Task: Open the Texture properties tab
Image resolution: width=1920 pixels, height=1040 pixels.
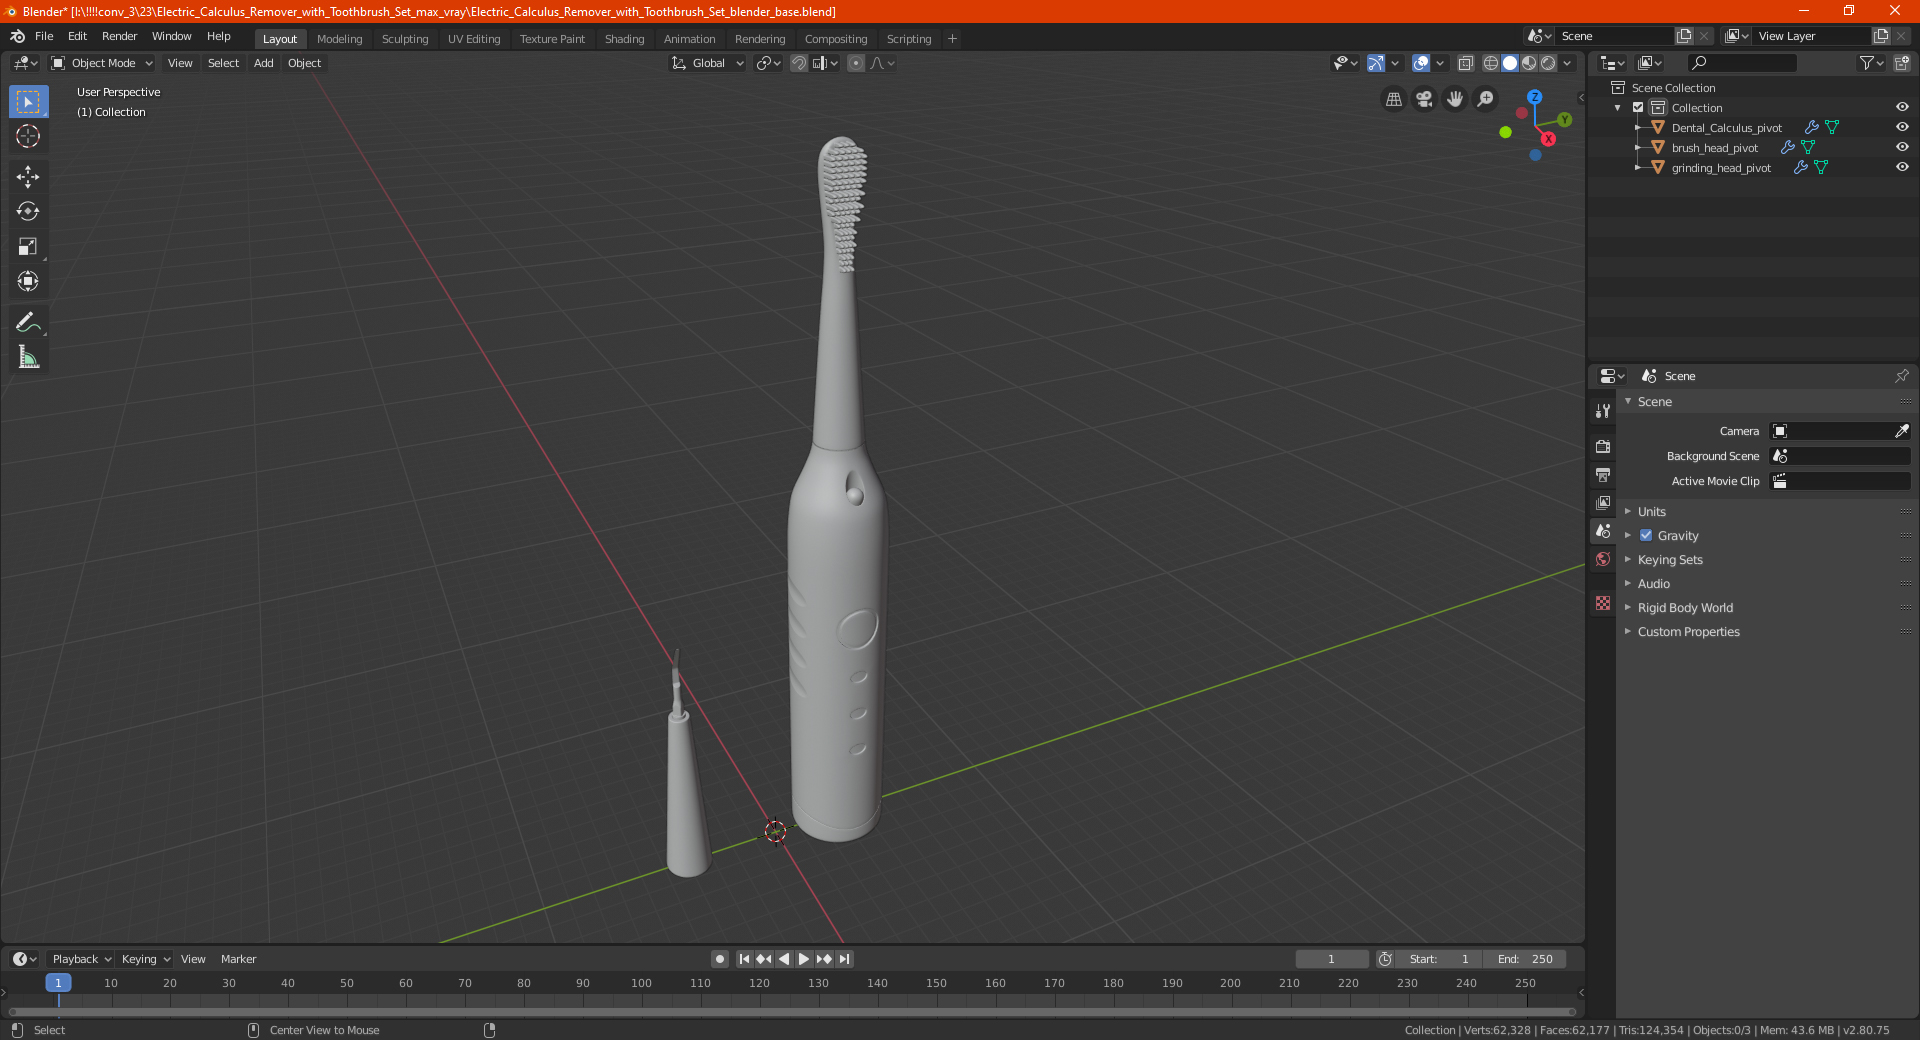Action: click(1603, 603)
